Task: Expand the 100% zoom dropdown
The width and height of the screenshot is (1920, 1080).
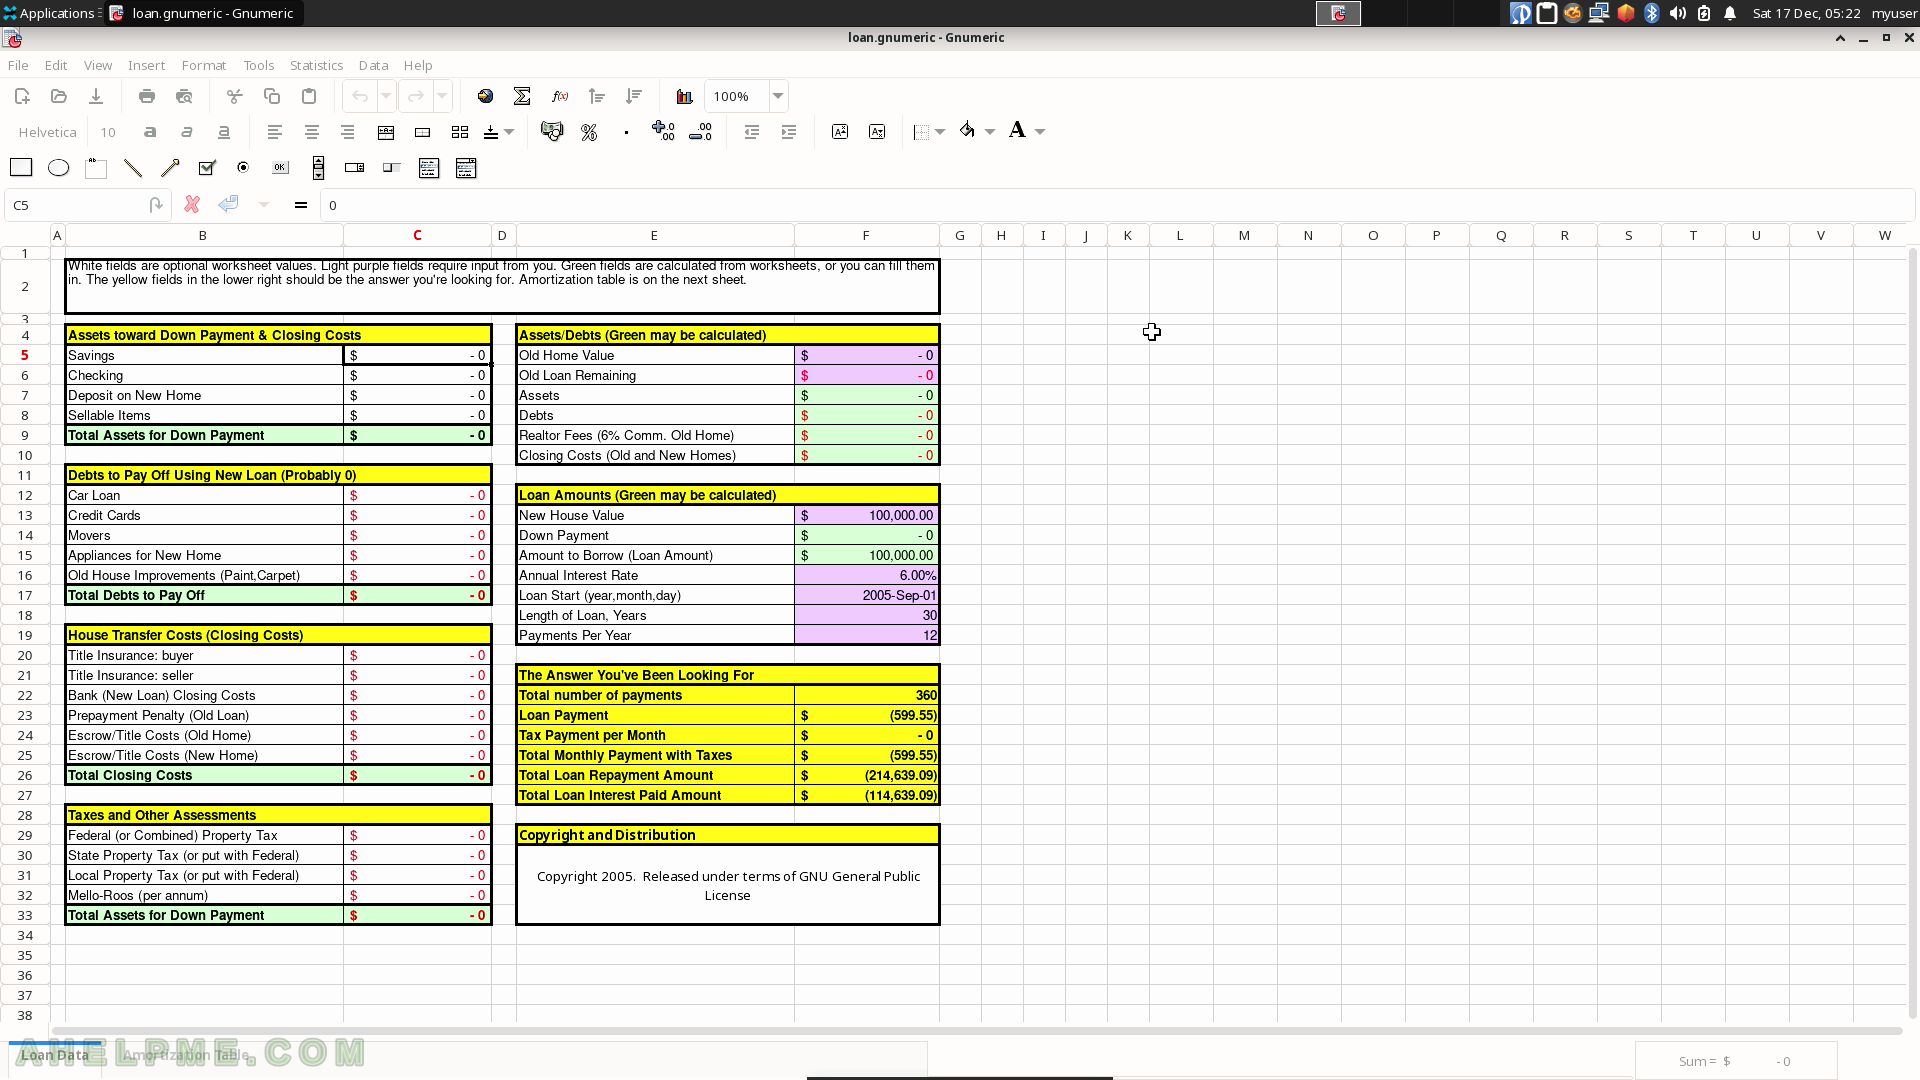Action: (x=777, y=96)
